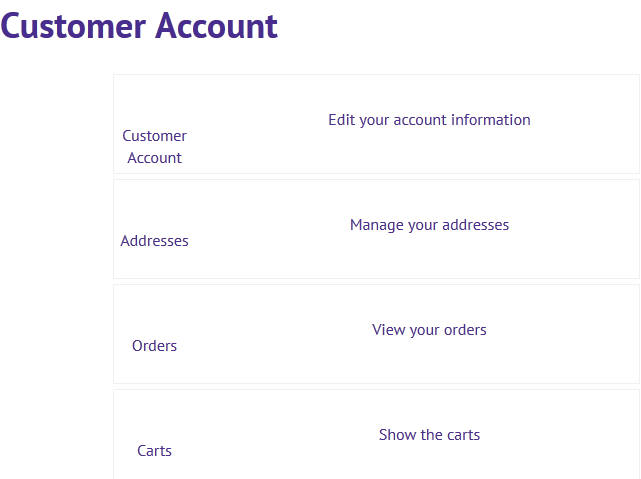
Task: Go to the Carts link
Action: tap(154, 451)
